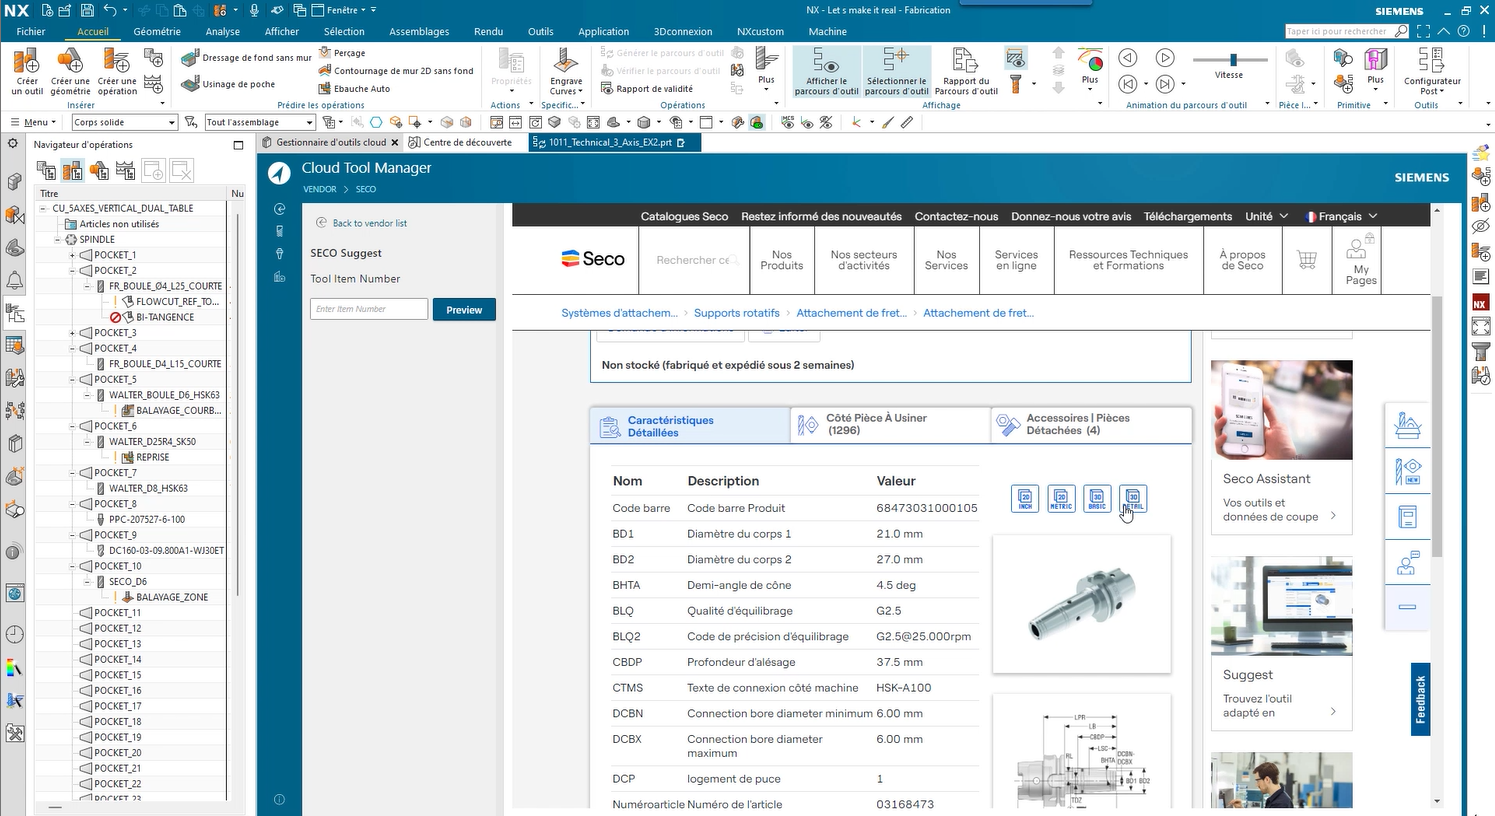
Task: Go Back to vendor list
Action: point(362,223)
